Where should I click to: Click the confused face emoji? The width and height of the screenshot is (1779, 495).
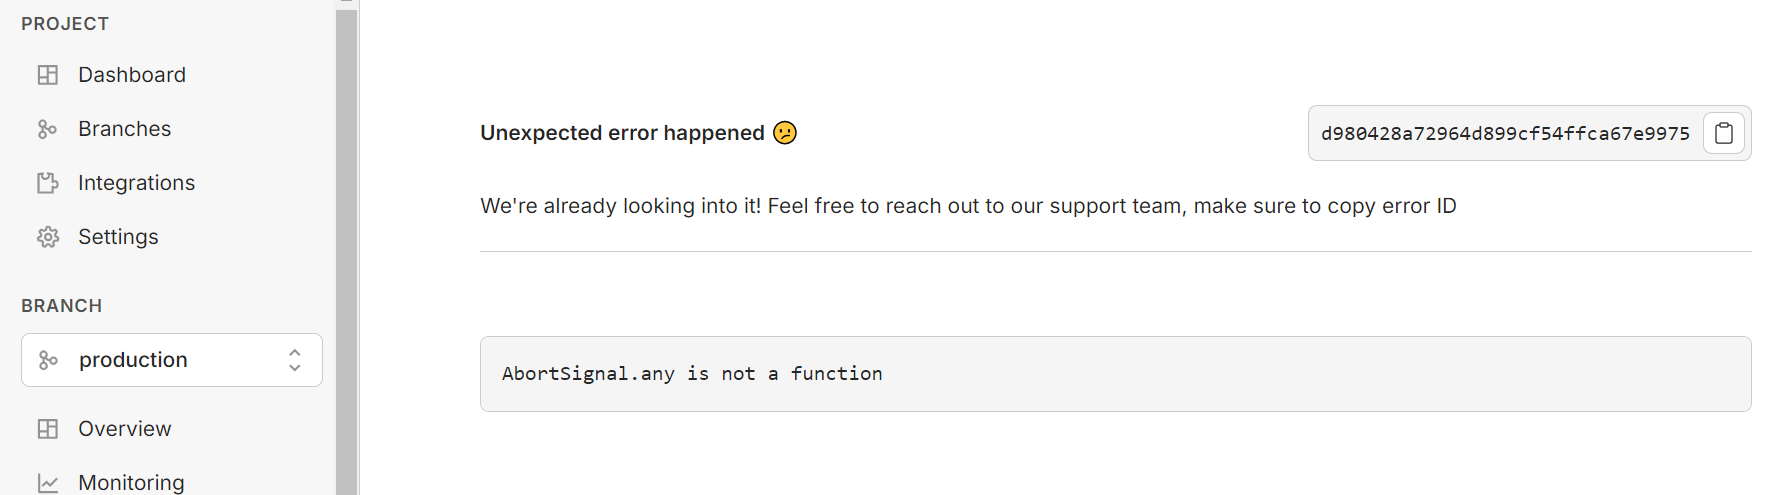pyautogui.click(x=785, y=133)
